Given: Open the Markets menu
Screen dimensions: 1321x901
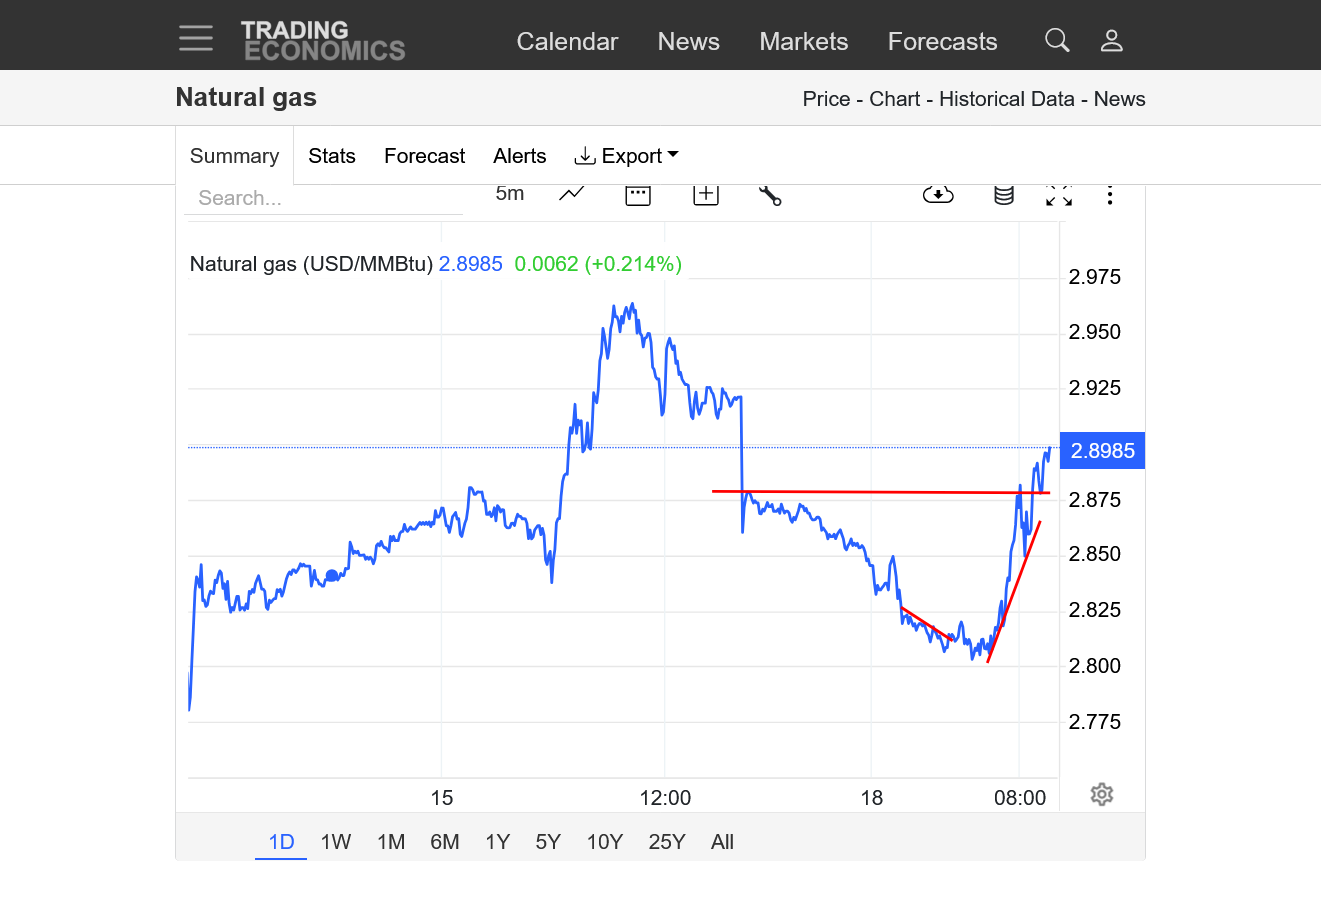Looking at the screenshot, I should point(803,41).
